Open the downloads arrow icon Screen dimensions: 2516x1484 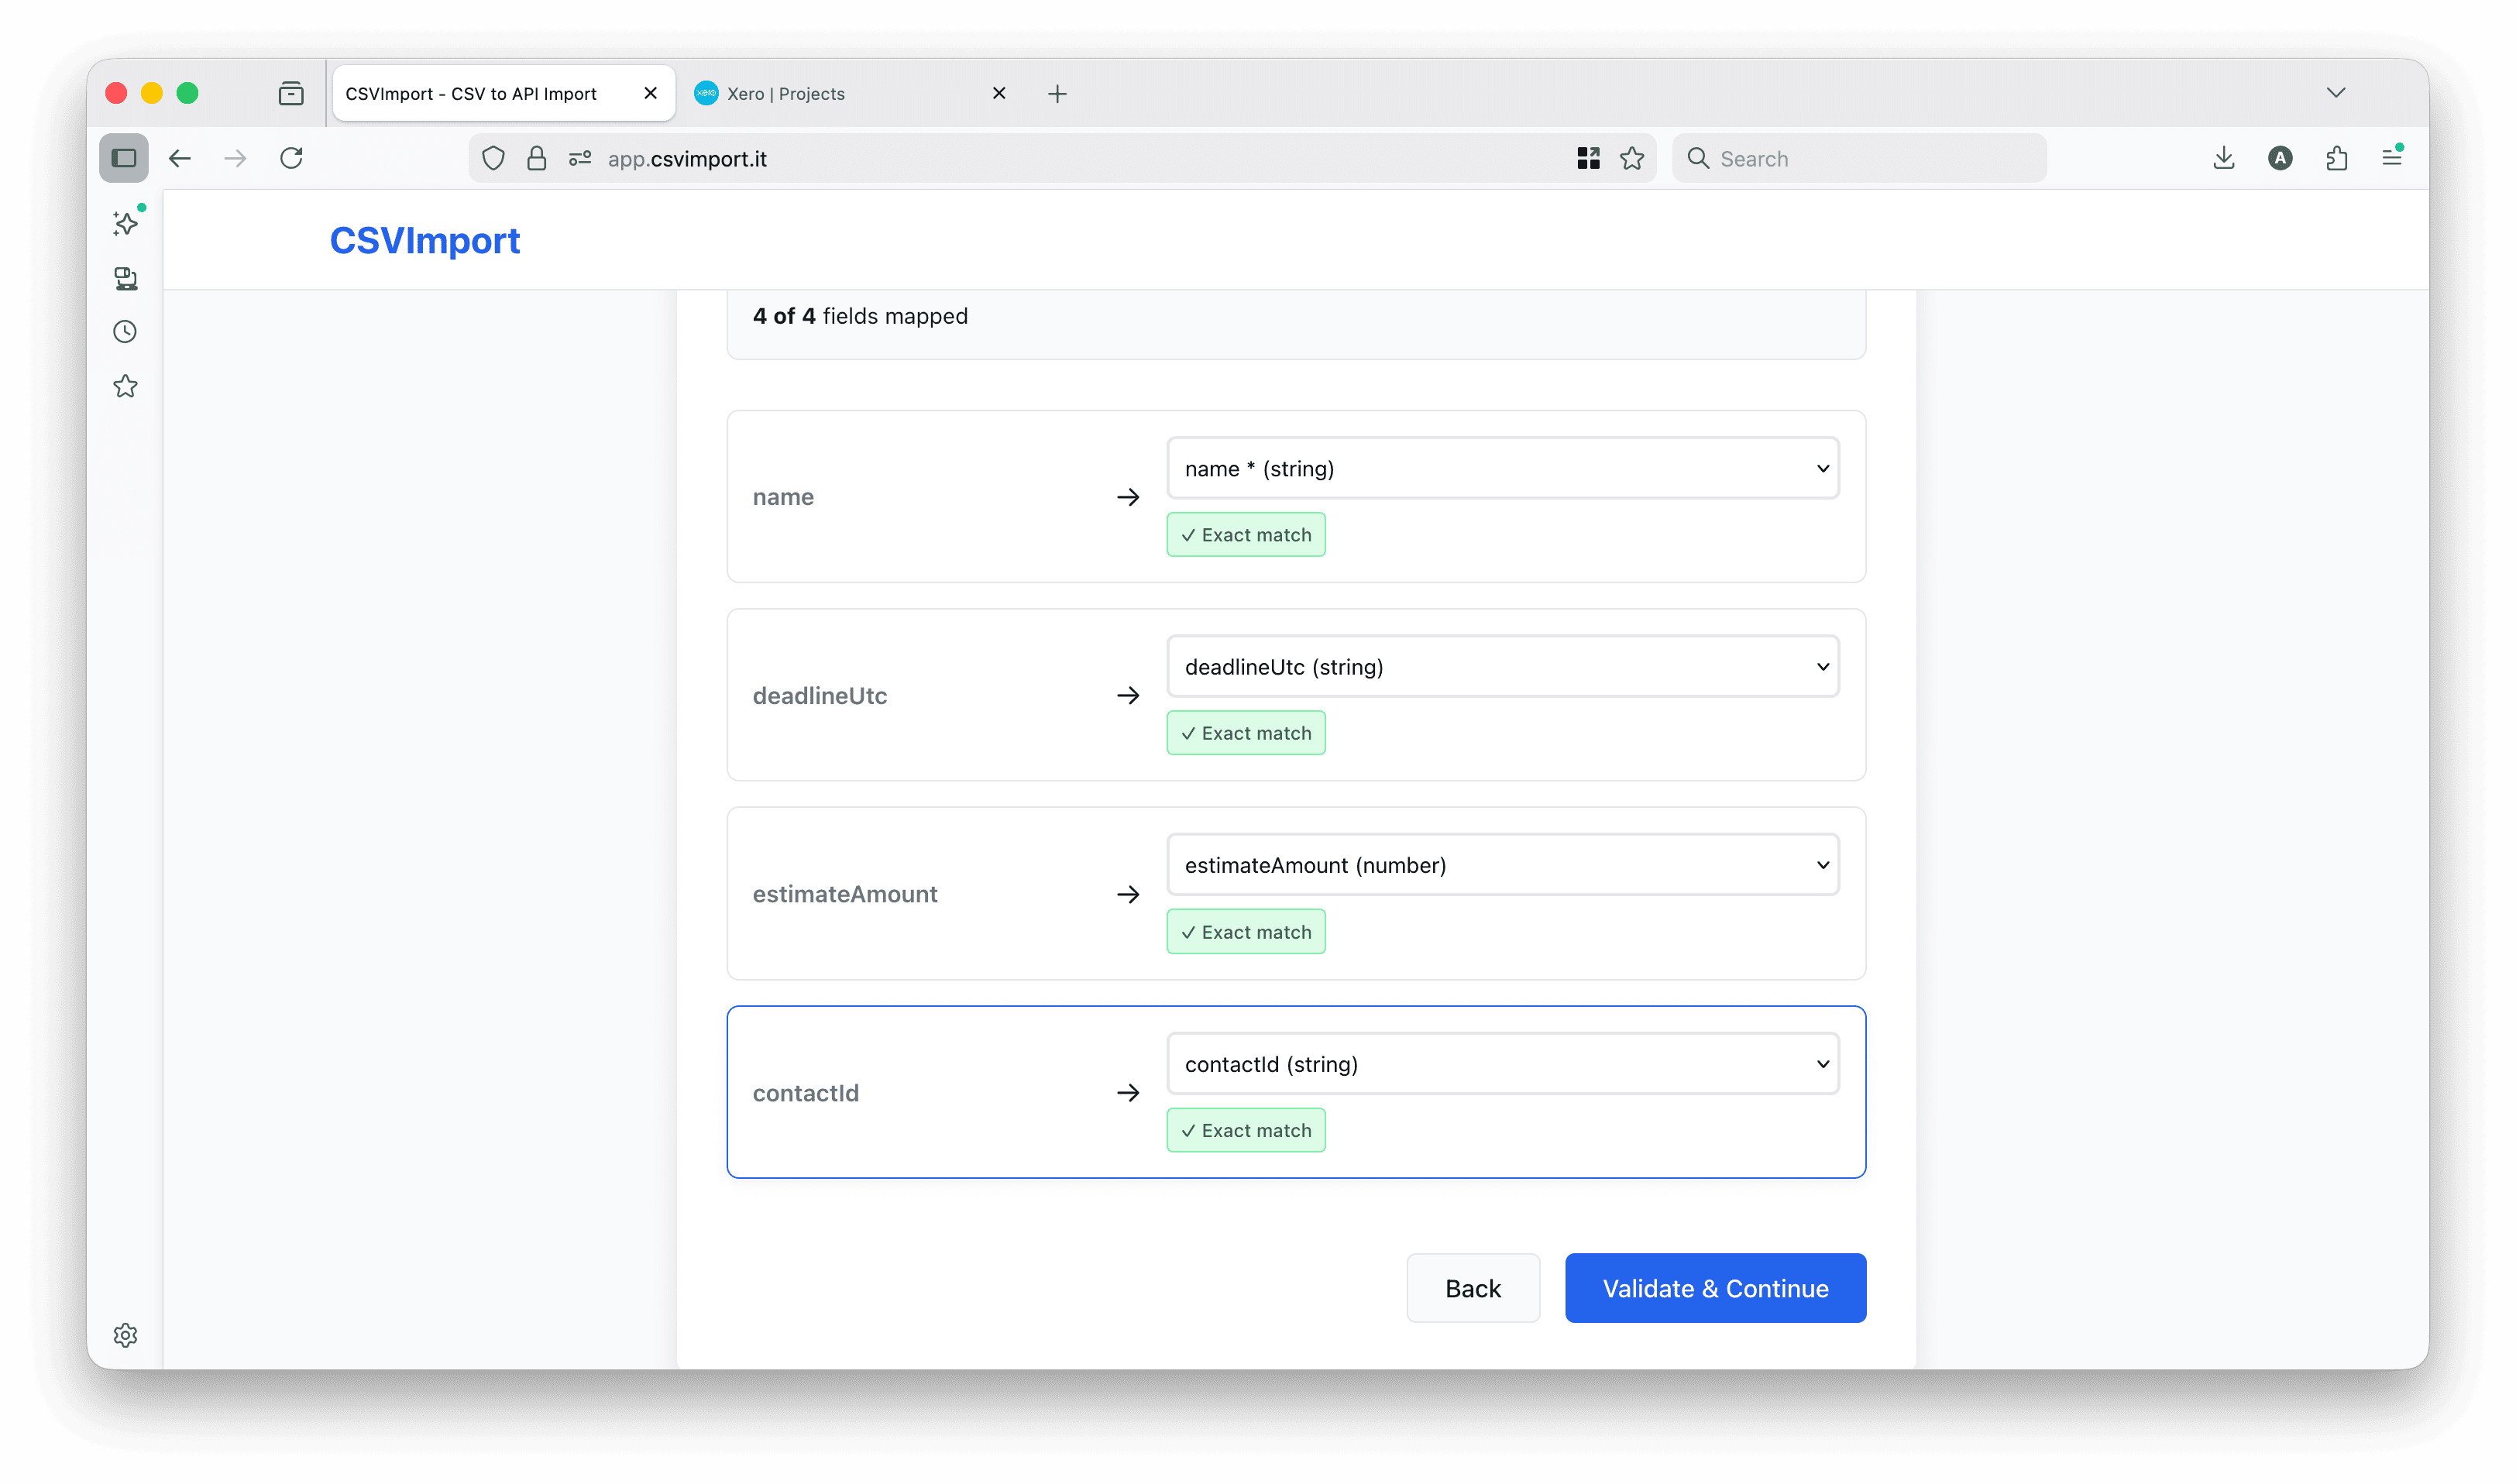(2224, 158)
